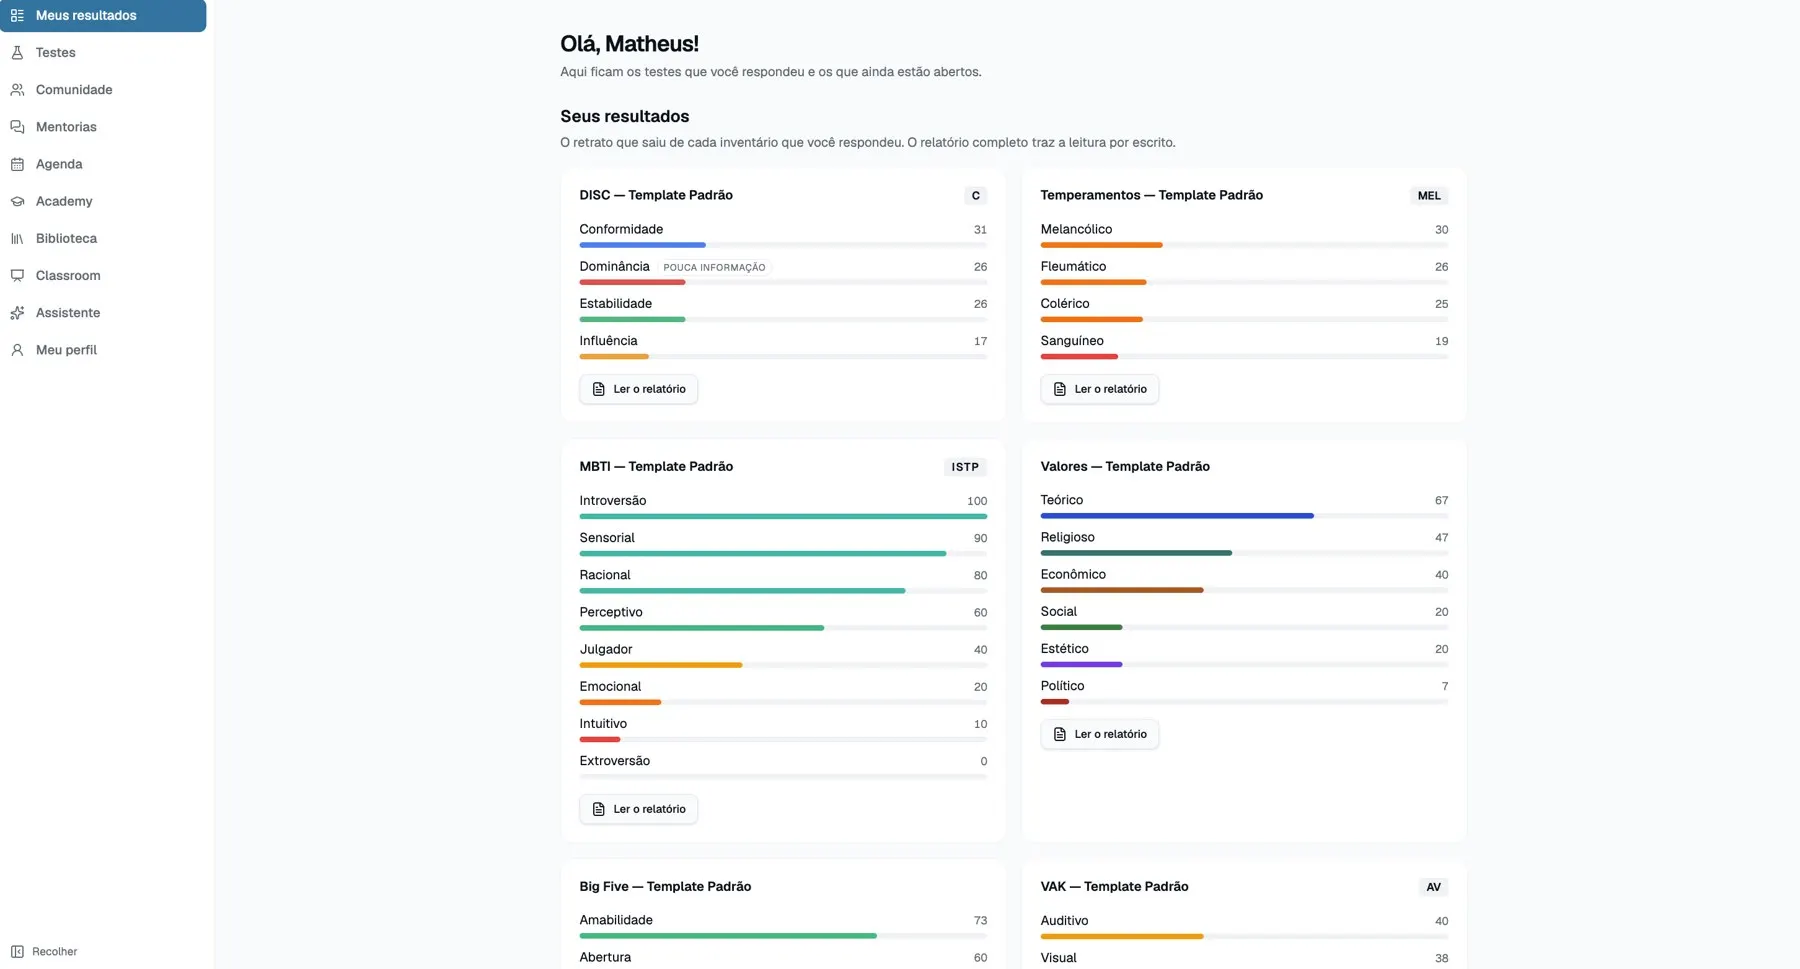Open the Meu perfil user icon
Image resolution: width=1800 pixels, height=969 pixels.
[17, 350]
